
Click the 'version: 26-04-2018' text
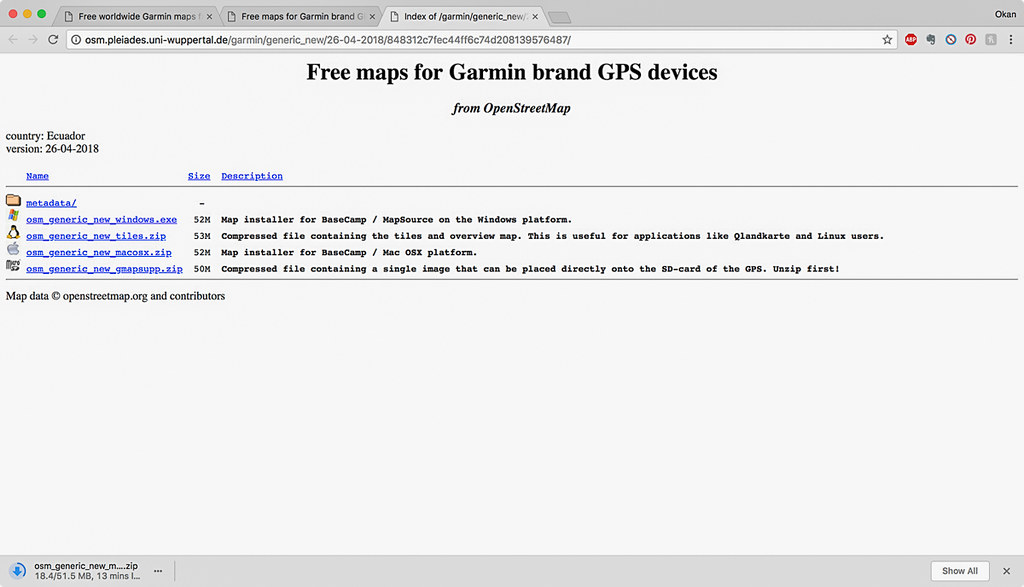(52, 149)
